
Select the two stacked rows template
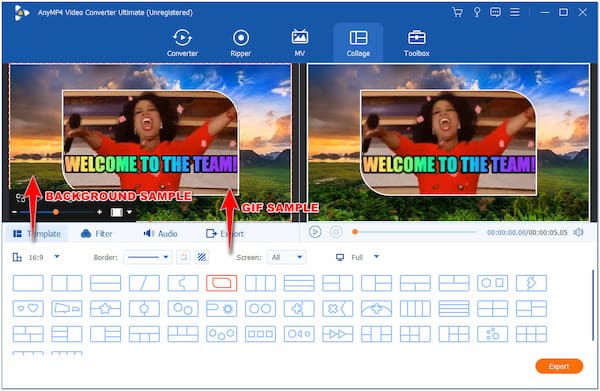(x=105, y=283)
